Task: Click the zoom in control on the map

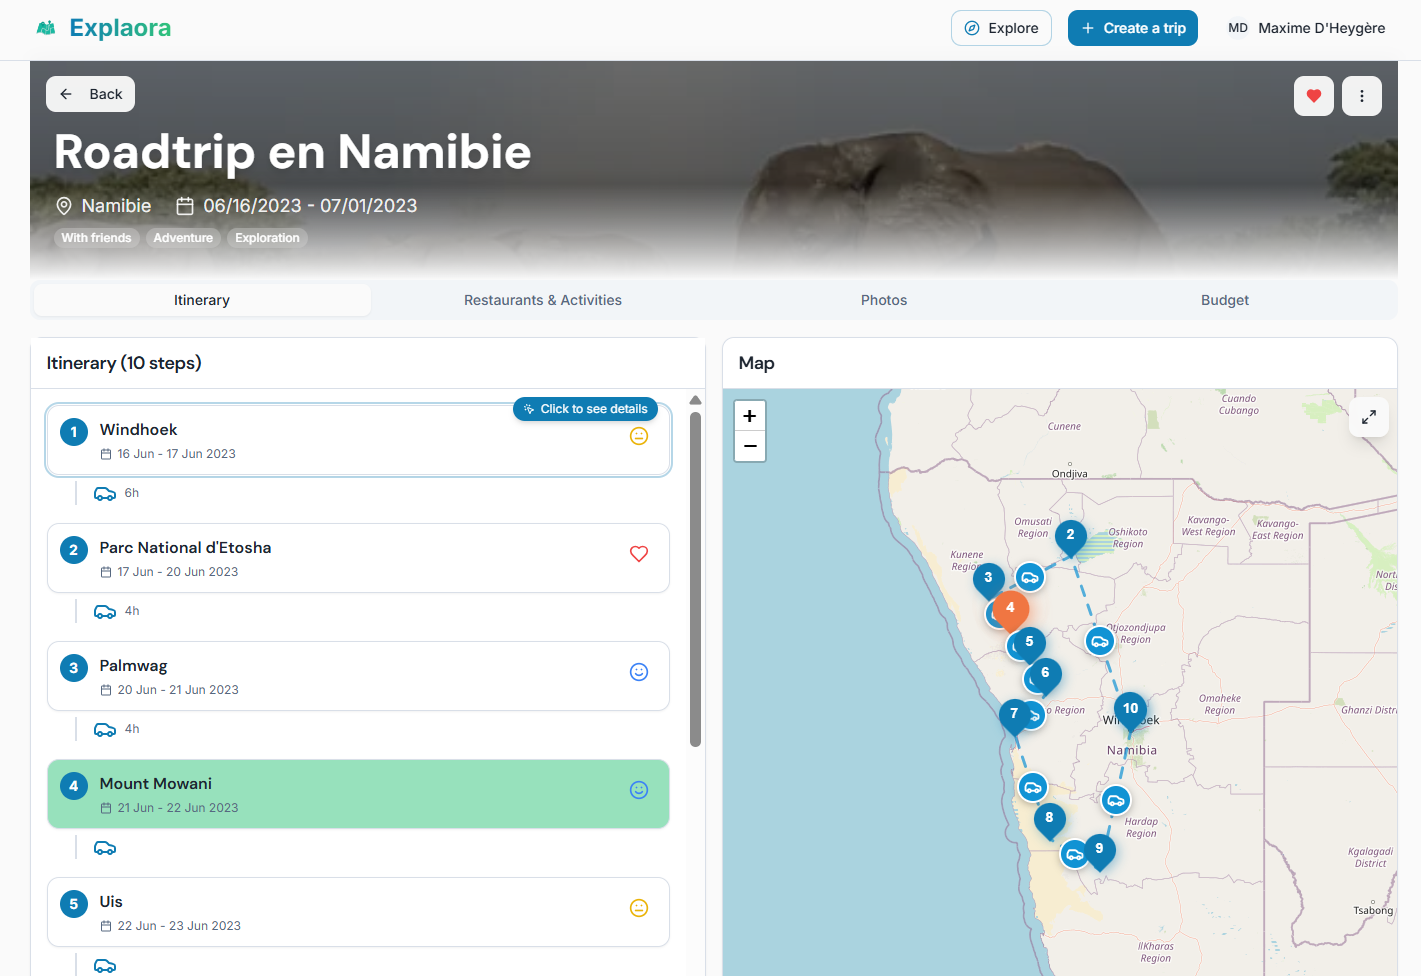Action: click(750, 415)
